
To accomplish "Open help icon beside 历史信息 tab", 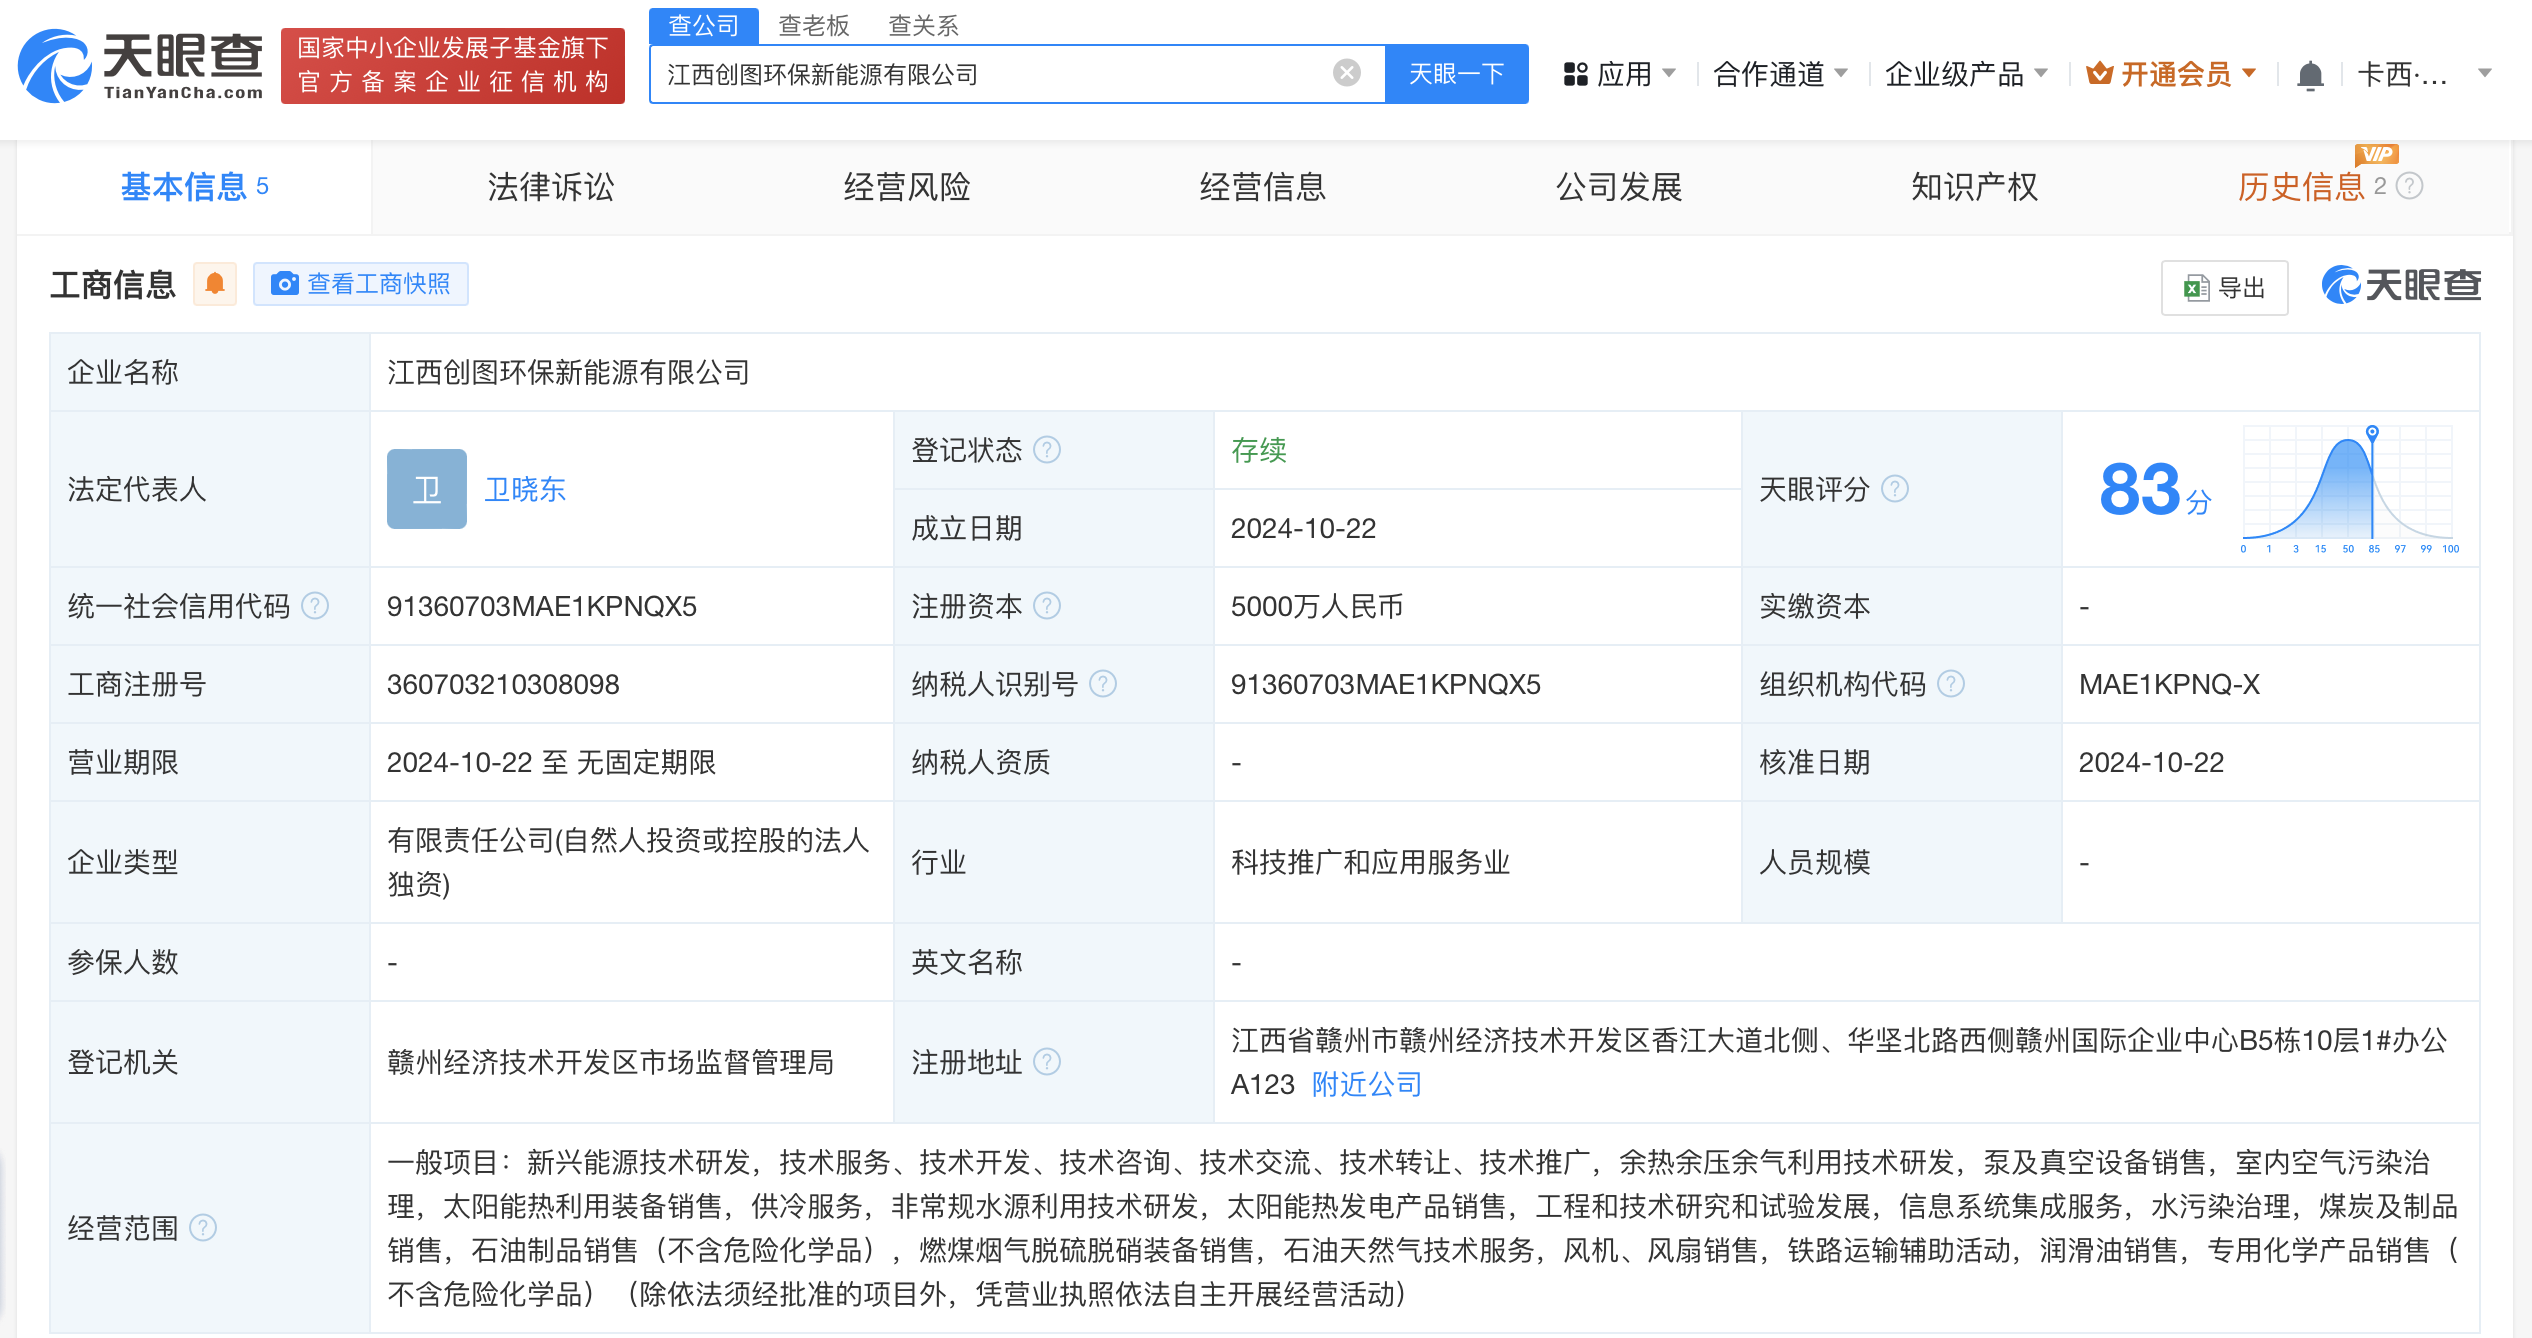I will (x=2410, y=186).
